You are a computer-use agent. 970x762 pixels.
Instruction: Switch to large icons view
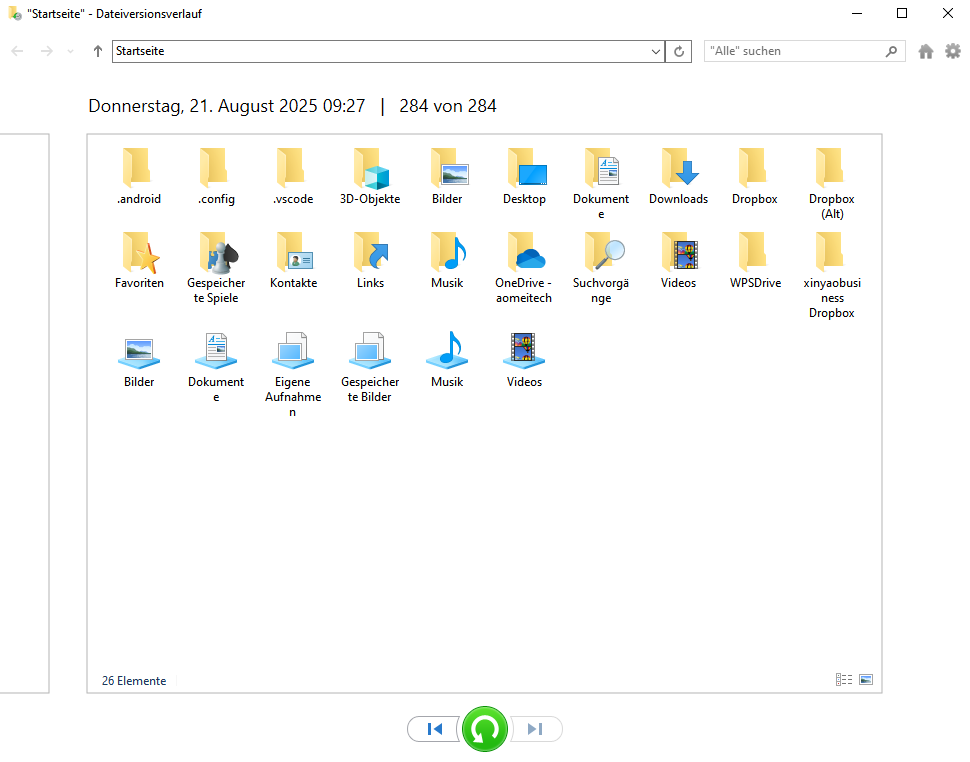(x=866, y=680)
